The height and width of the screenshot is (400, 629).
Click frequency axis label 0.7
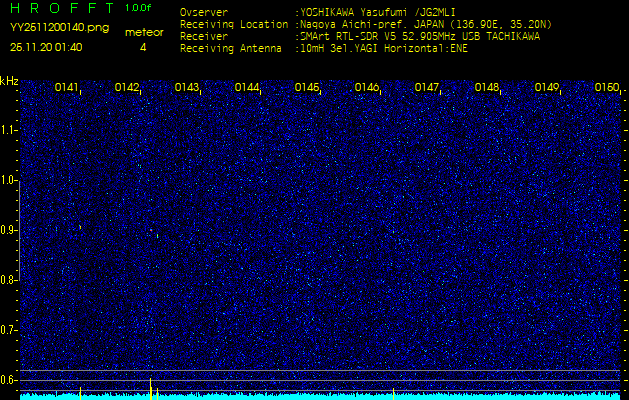tap(8, 330)
